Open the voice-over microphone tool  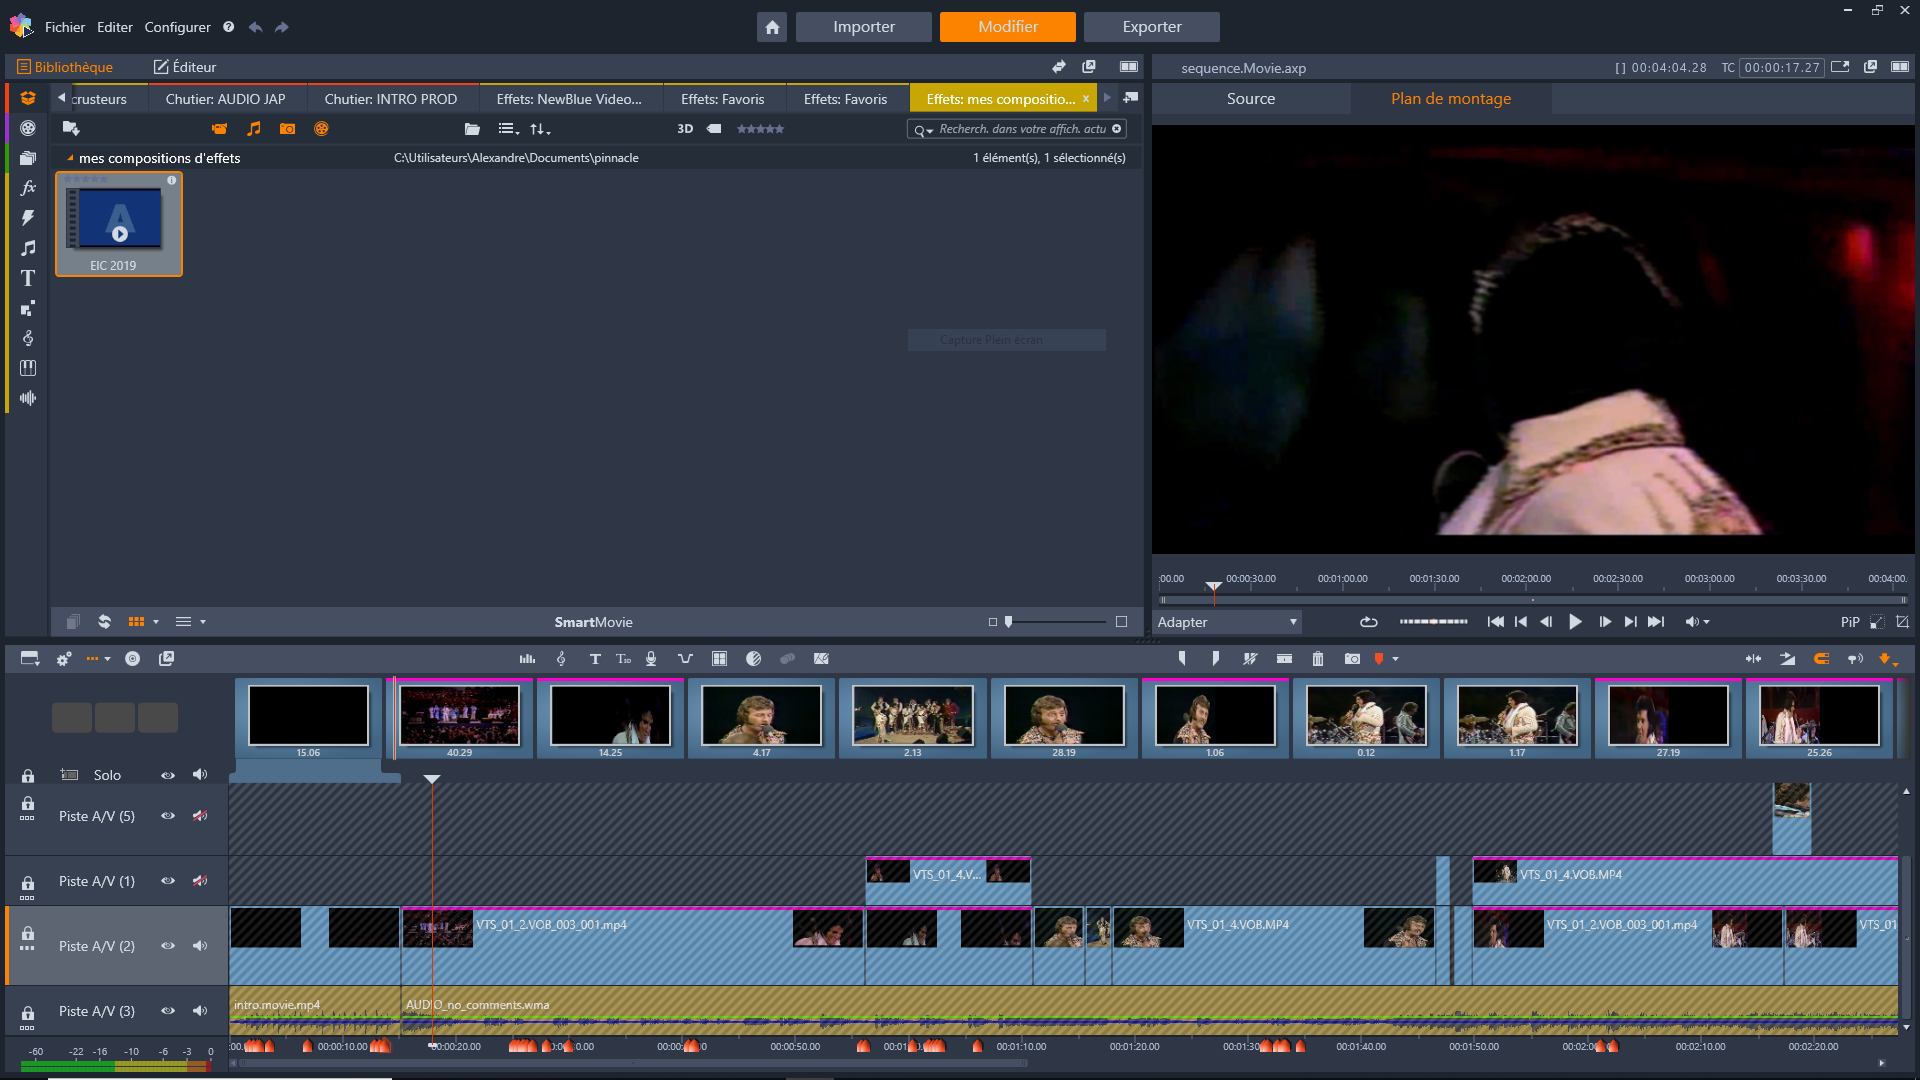pos(651,659)
